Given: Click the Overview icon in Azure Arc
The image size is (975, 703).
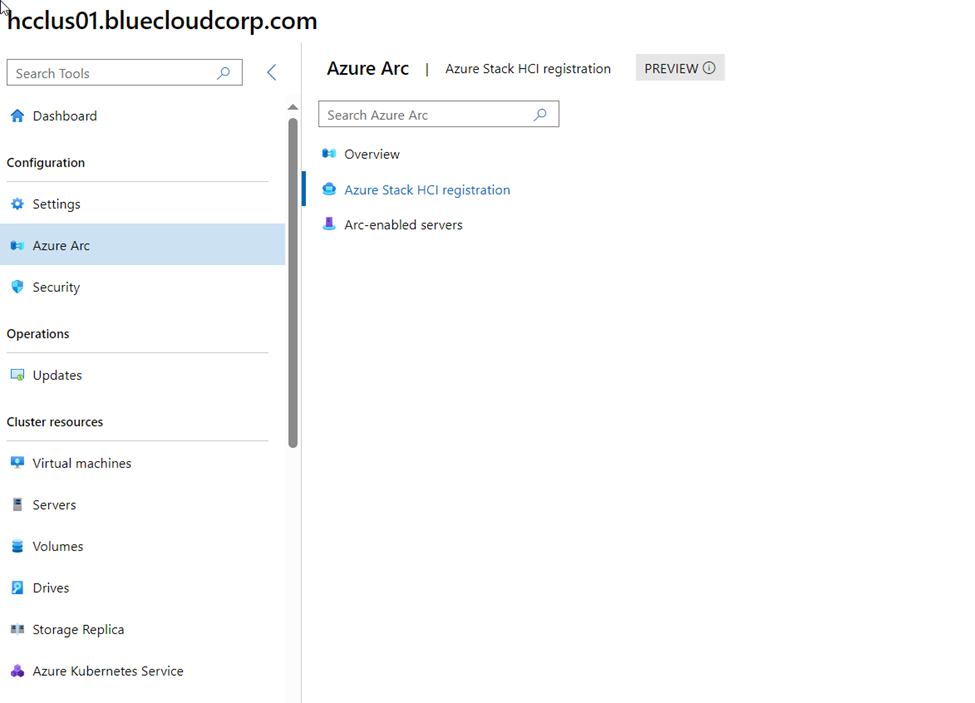Looking at the screenshot, I should coord(329,154).
